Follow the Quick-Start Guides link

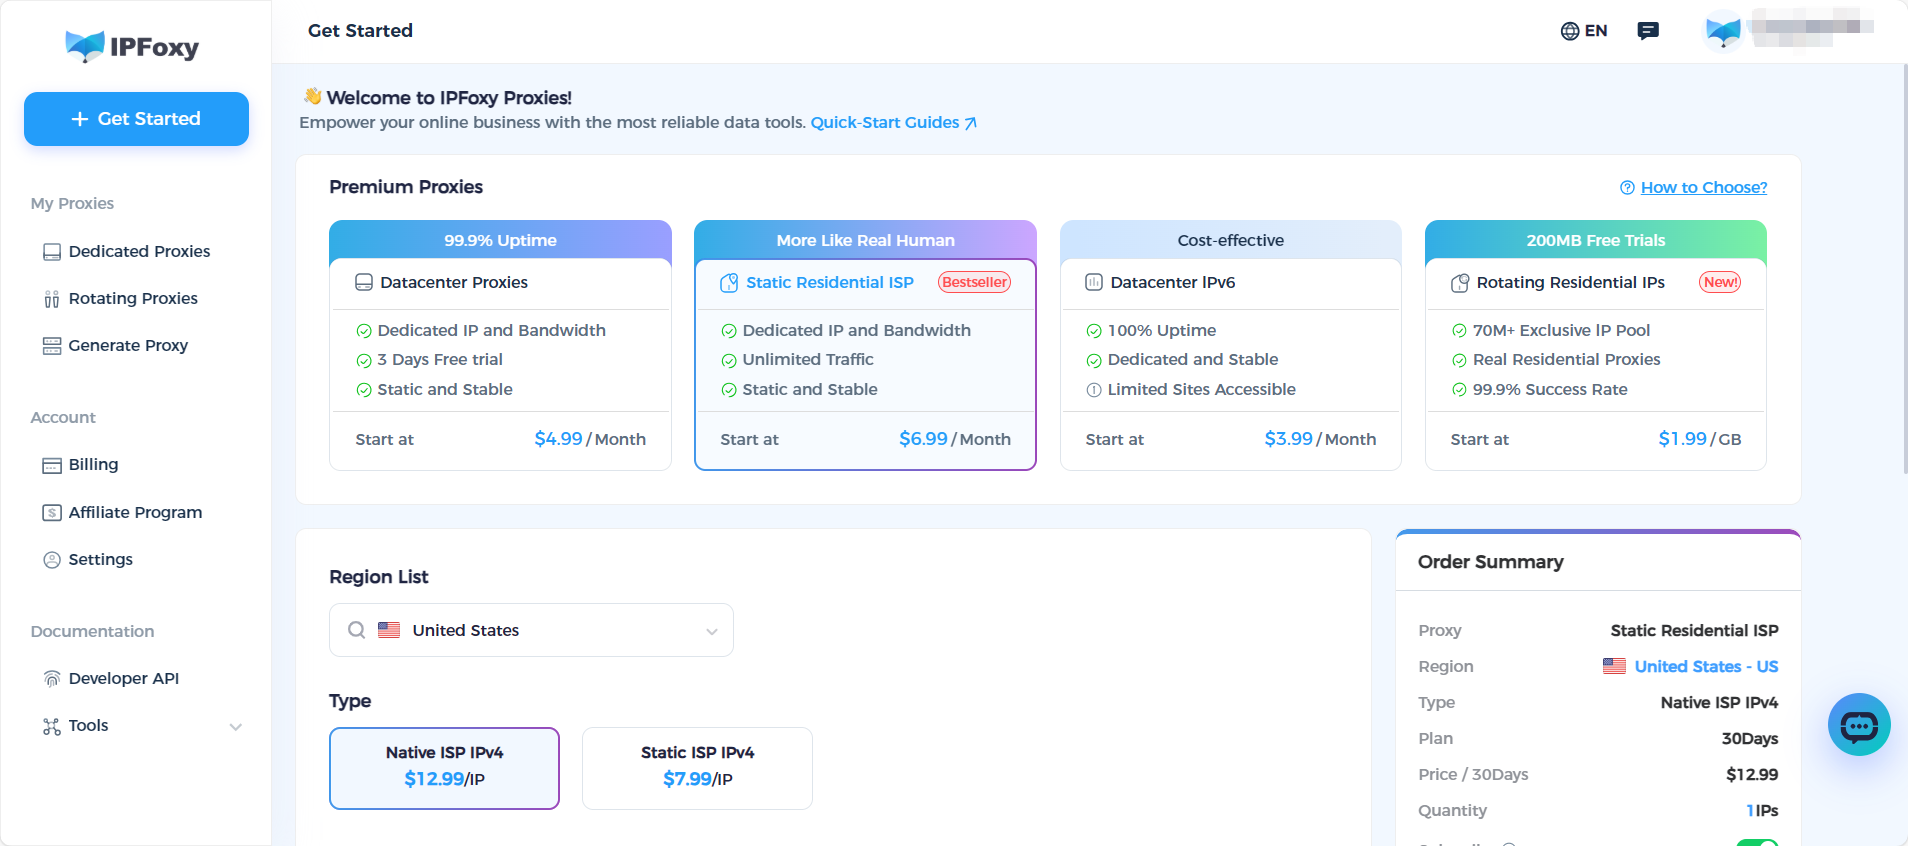point(893,123)
